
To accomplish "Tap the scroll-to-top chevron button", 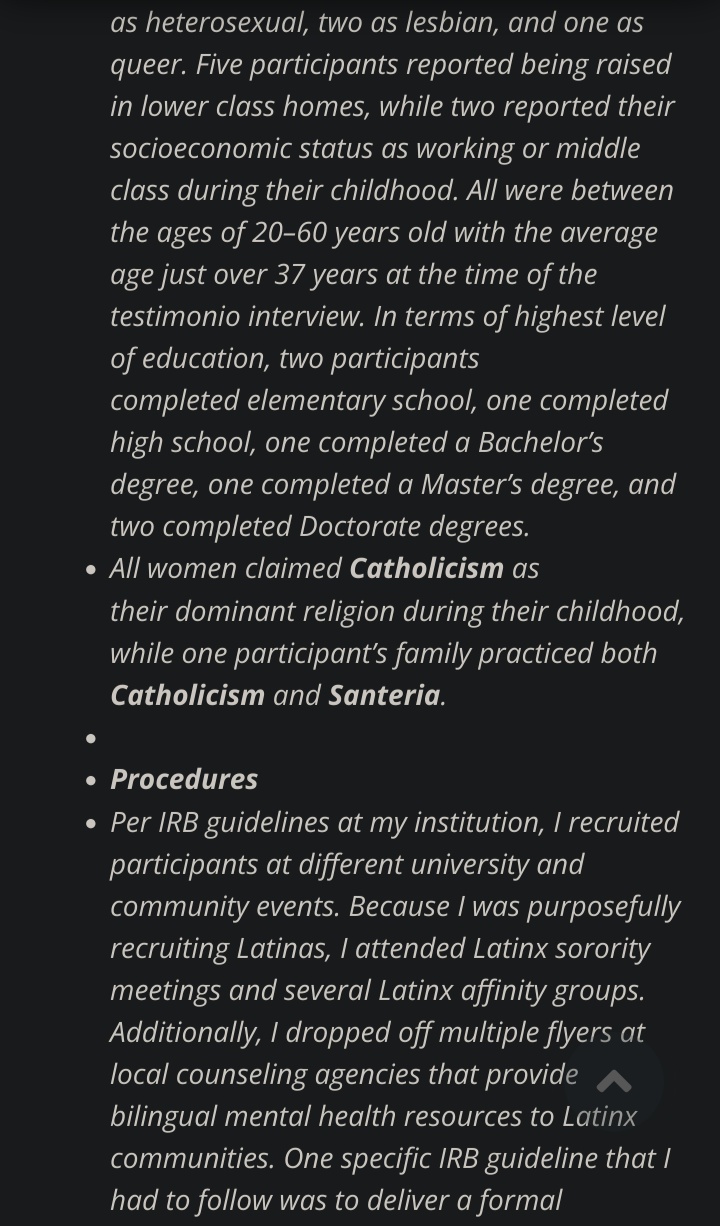I will pos(614,1081).
